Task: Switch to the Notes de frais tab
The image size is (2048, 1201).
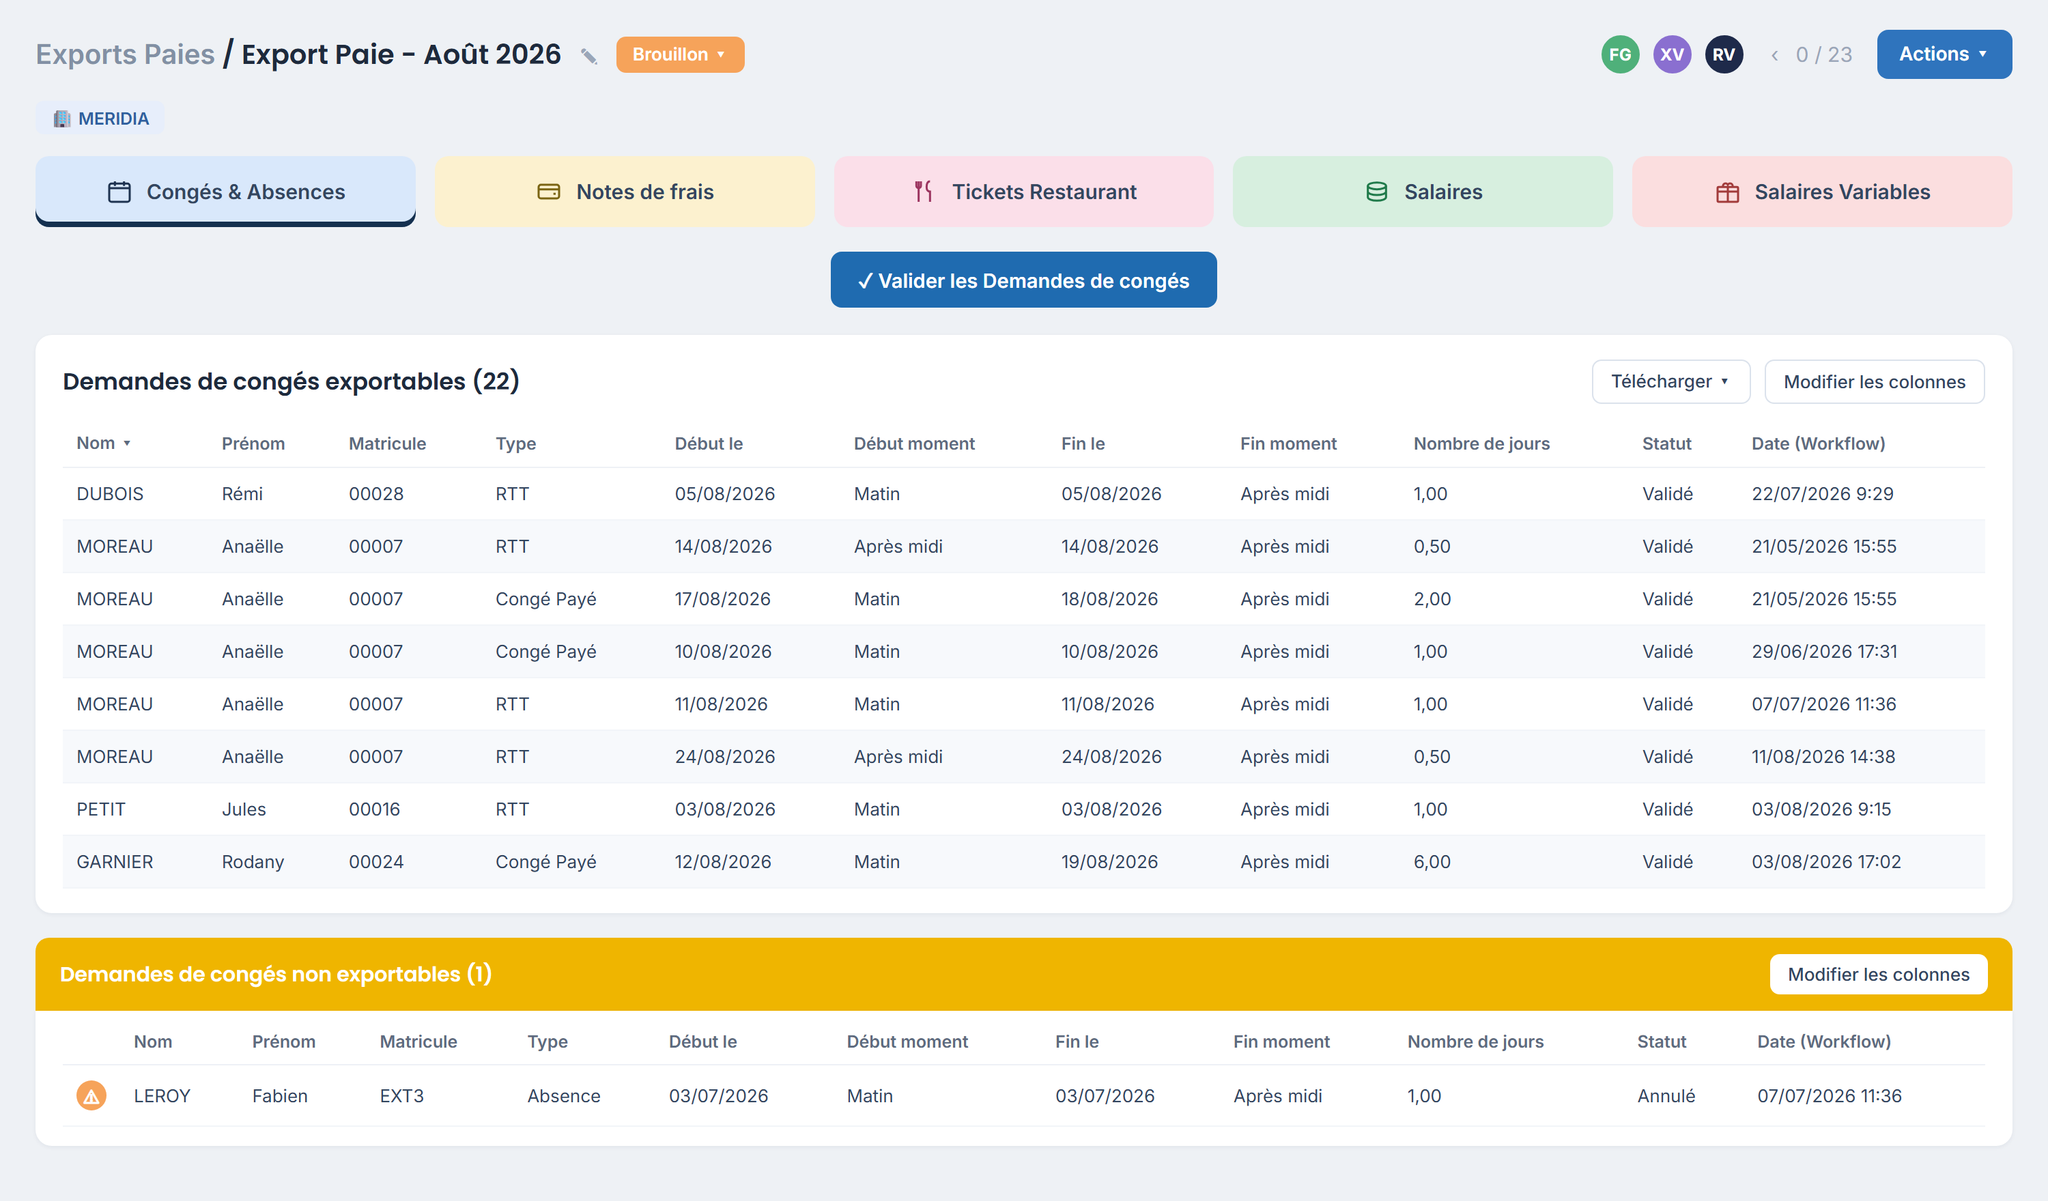Action: click(x=625, y=191)
